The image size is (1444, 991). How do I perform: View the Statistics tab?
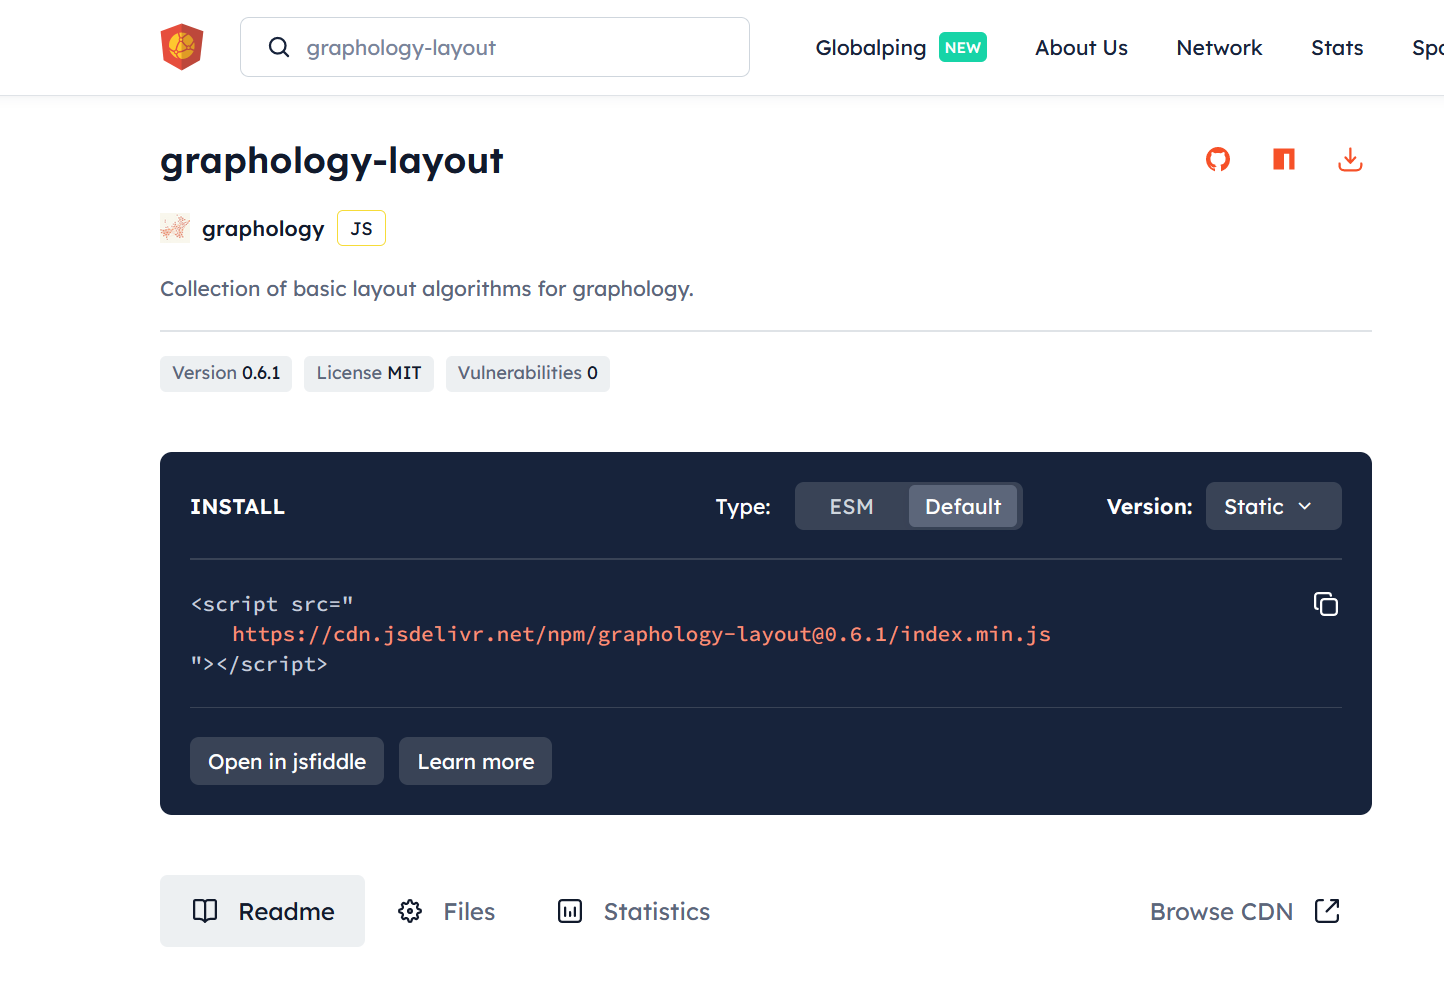point(634,911)
